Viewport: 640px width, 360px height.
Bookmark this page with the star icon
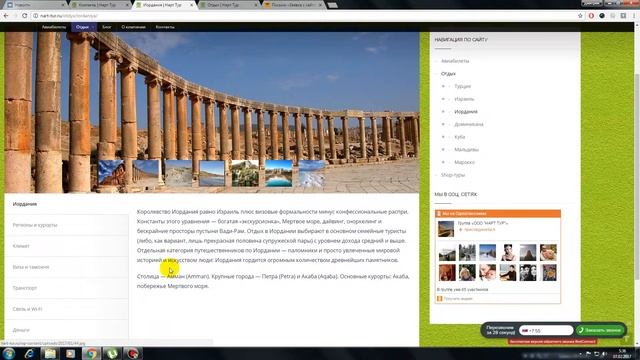[x=580, y=16]
